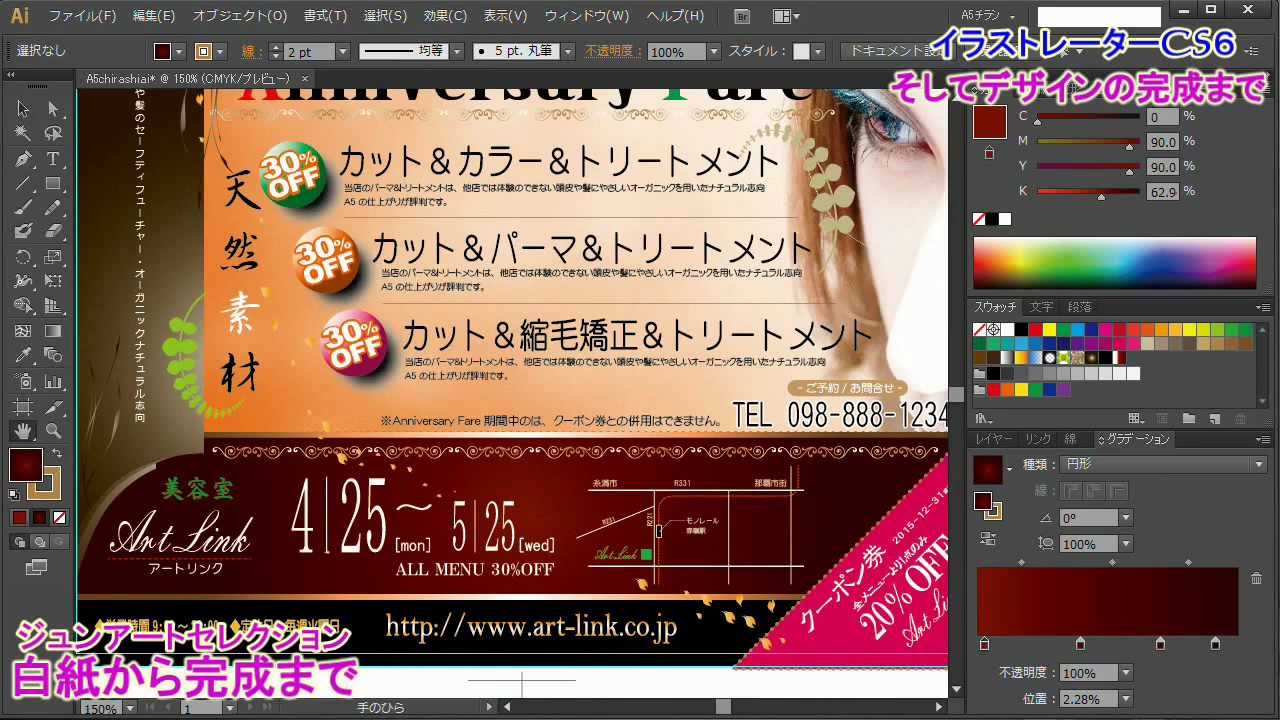Open the gradient angle dropdown arrow
The image size is (1280, 720).
tap(1126, 518)
